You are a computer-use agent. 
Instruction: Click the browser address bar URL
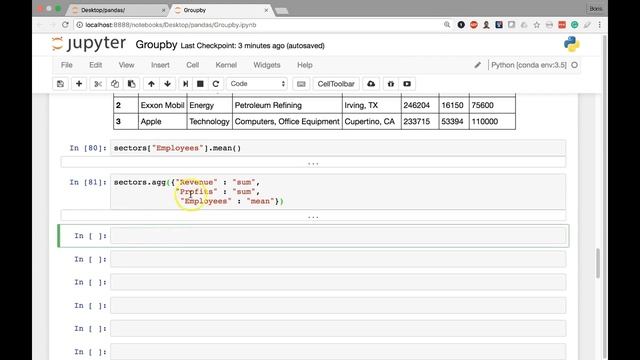171,25
